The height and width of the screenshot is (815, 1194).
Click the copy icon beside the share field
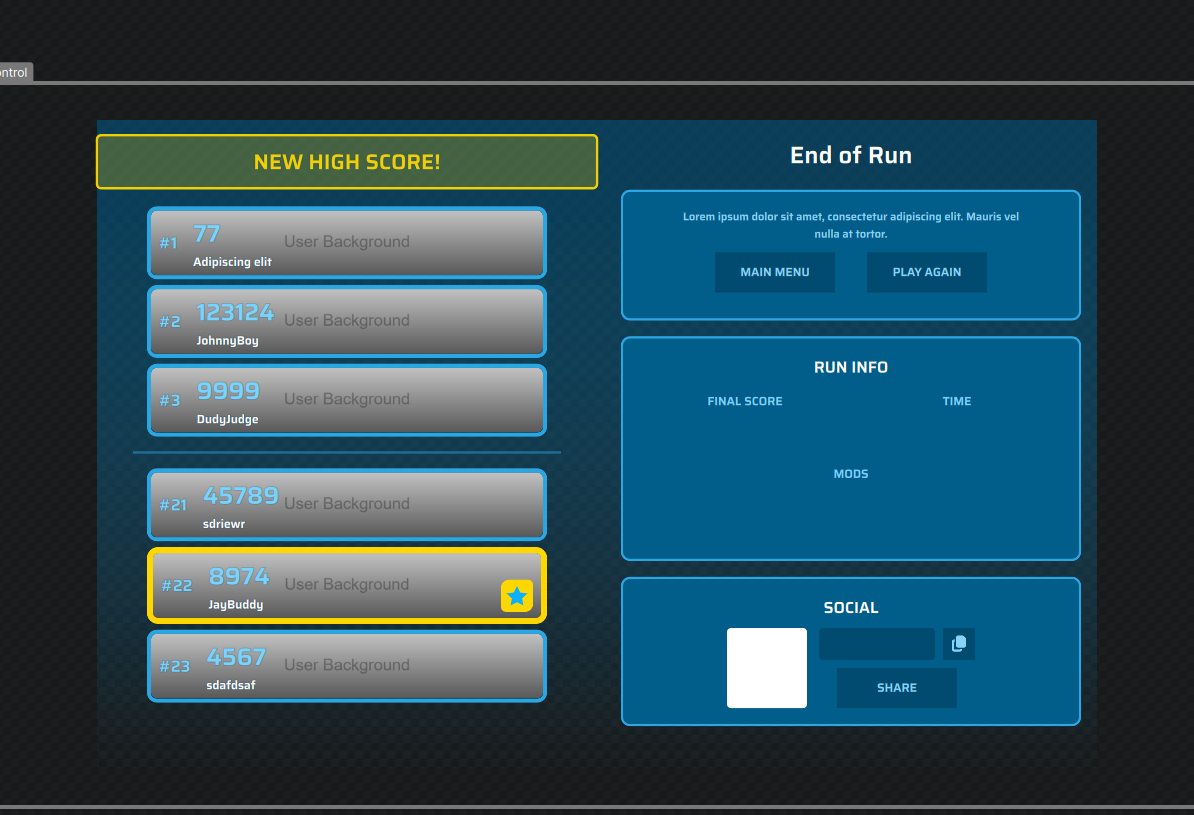[958, 644]
